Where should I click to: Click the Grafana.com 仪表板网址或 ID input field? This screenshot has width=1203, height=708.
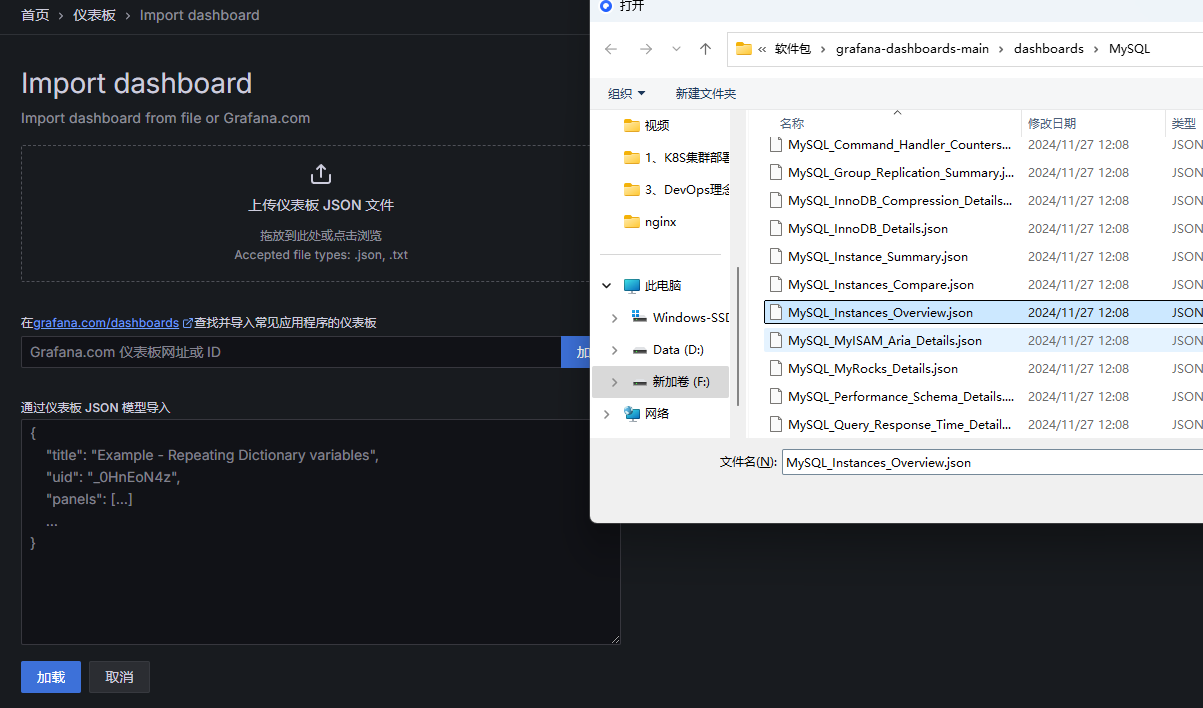click(291, 352)
